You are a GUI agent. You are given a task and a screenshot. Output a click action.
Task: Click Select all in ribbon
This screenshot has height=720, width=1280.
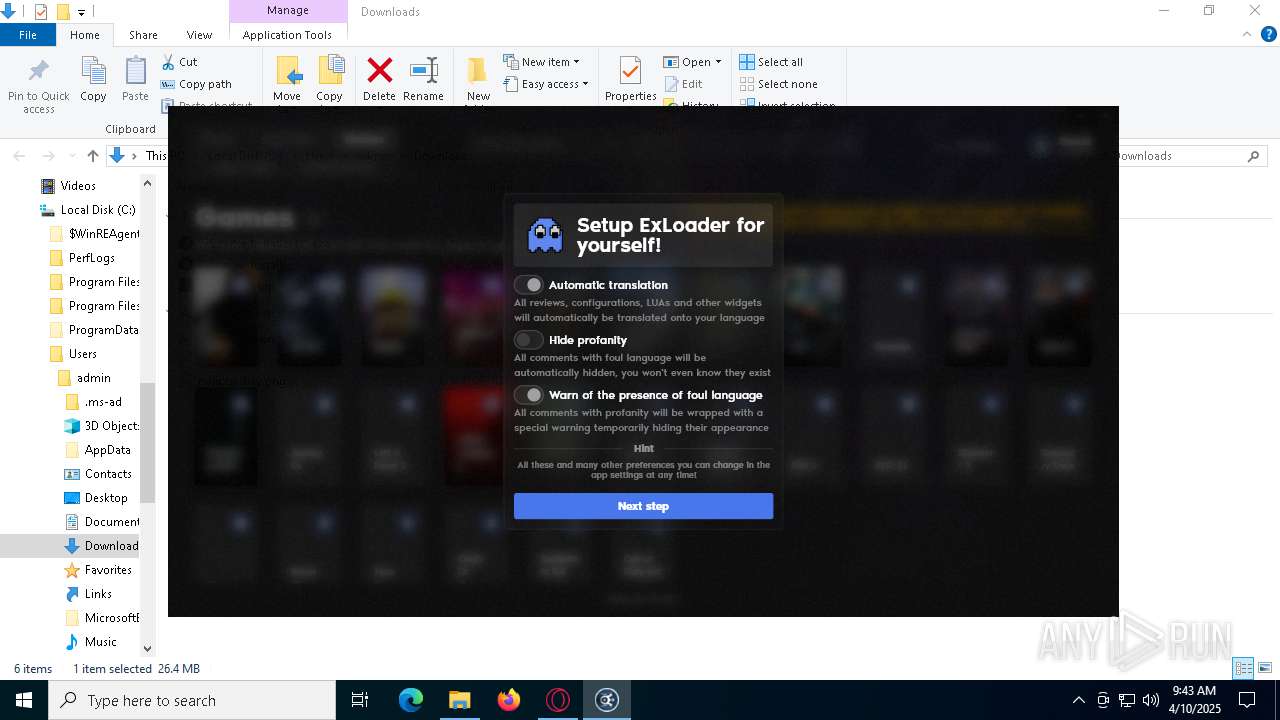[x=771, y=62]
